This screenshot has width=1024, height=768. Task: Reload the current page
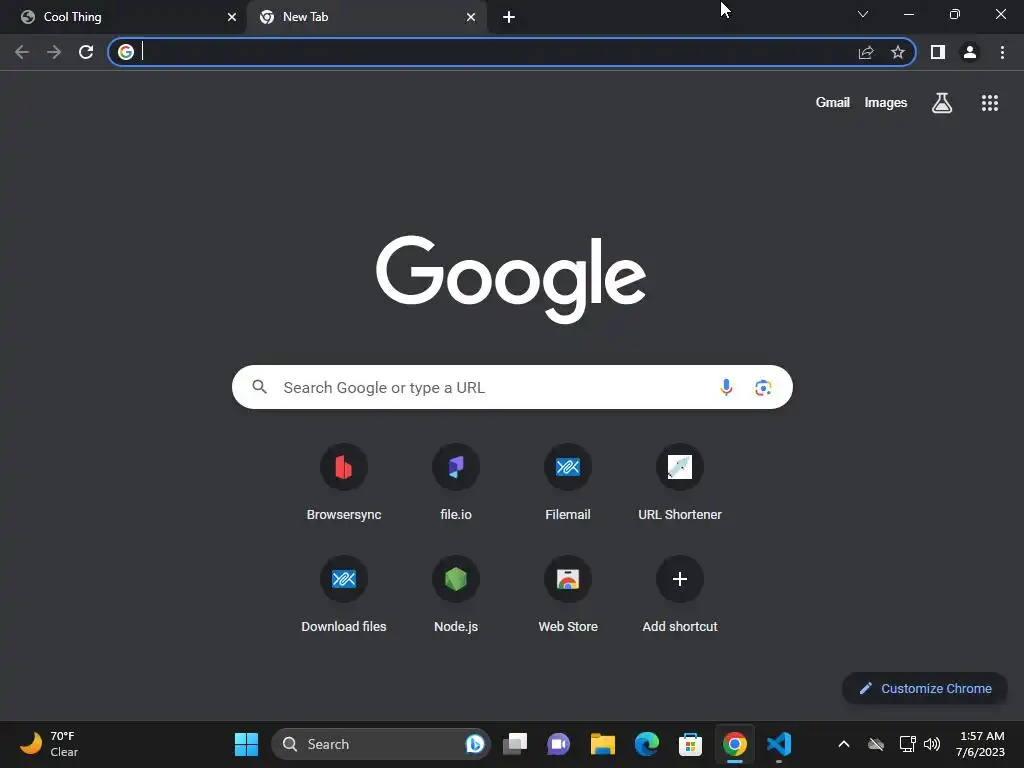coord(86,52)
